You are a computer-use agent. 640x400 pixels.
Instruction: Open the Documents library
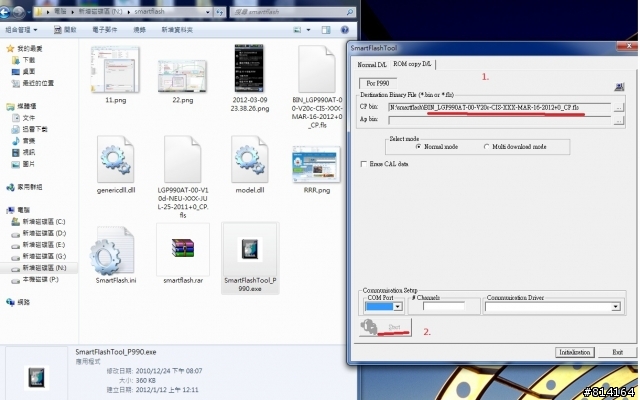24,118
